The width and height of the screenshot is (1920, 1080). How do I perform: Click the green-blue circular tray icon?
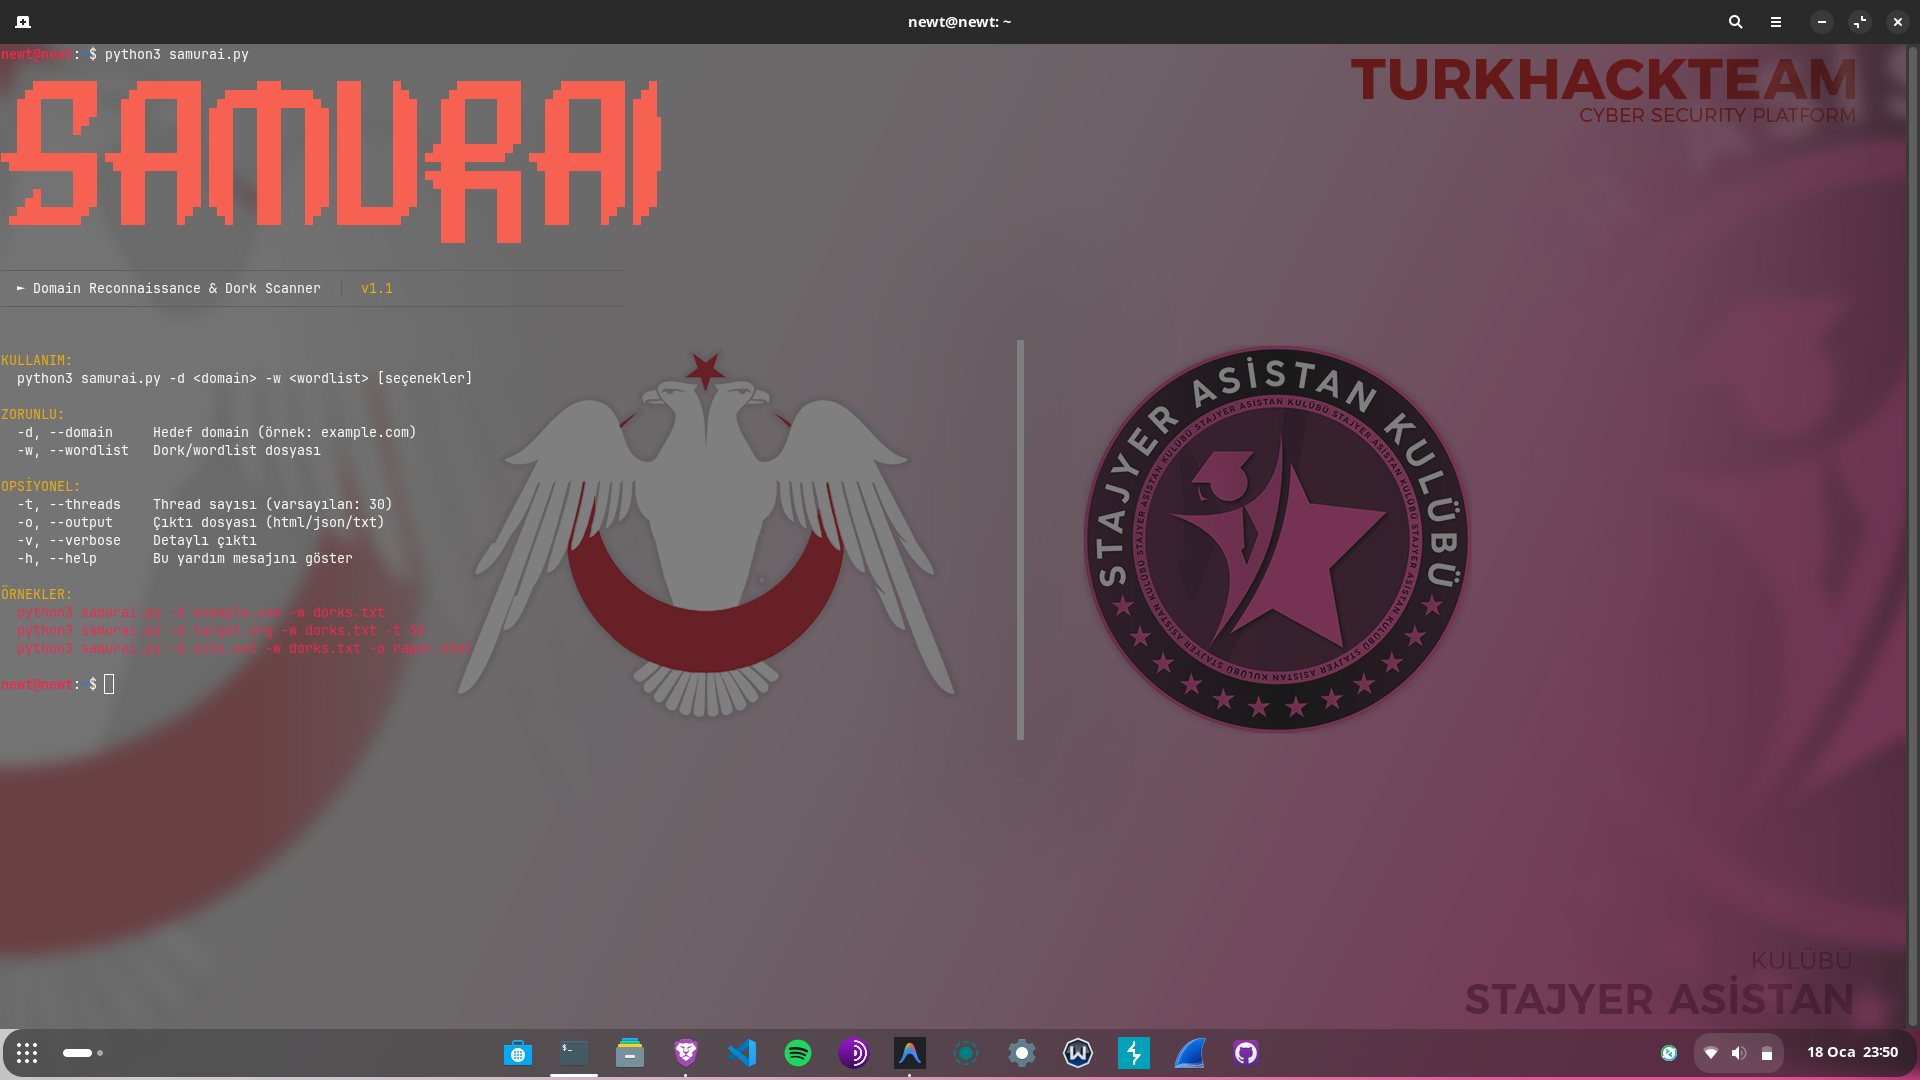click(x=1669, y=1053)
